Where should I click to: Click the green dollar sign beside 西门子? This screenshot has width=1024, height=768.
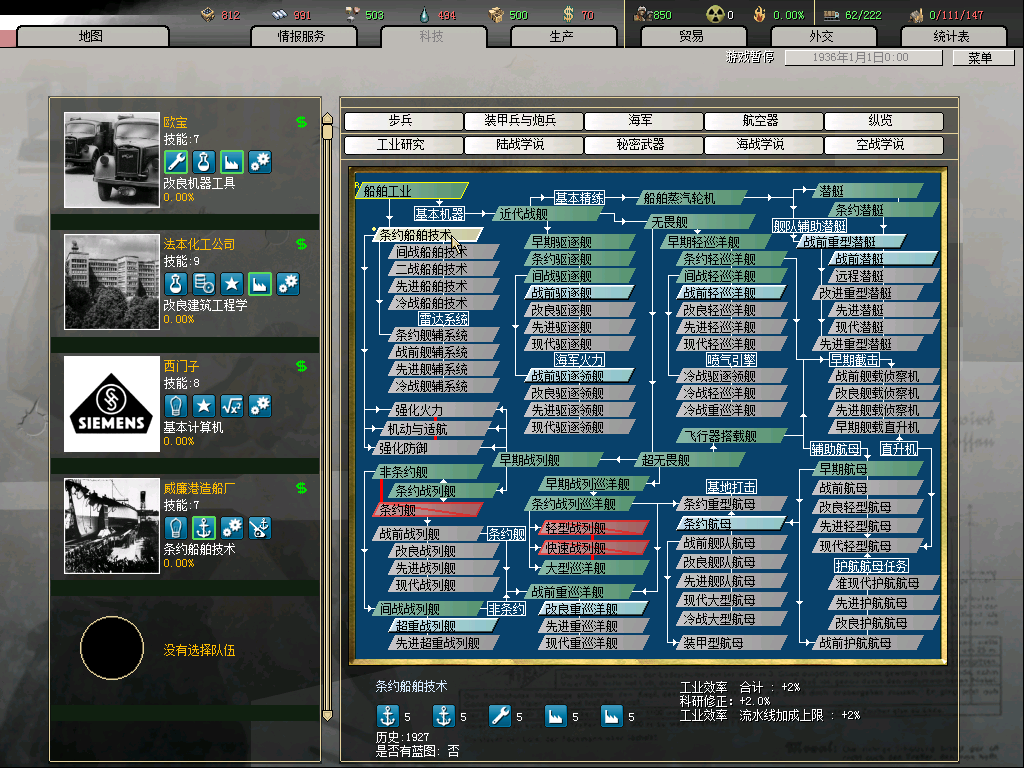point(301,366)
